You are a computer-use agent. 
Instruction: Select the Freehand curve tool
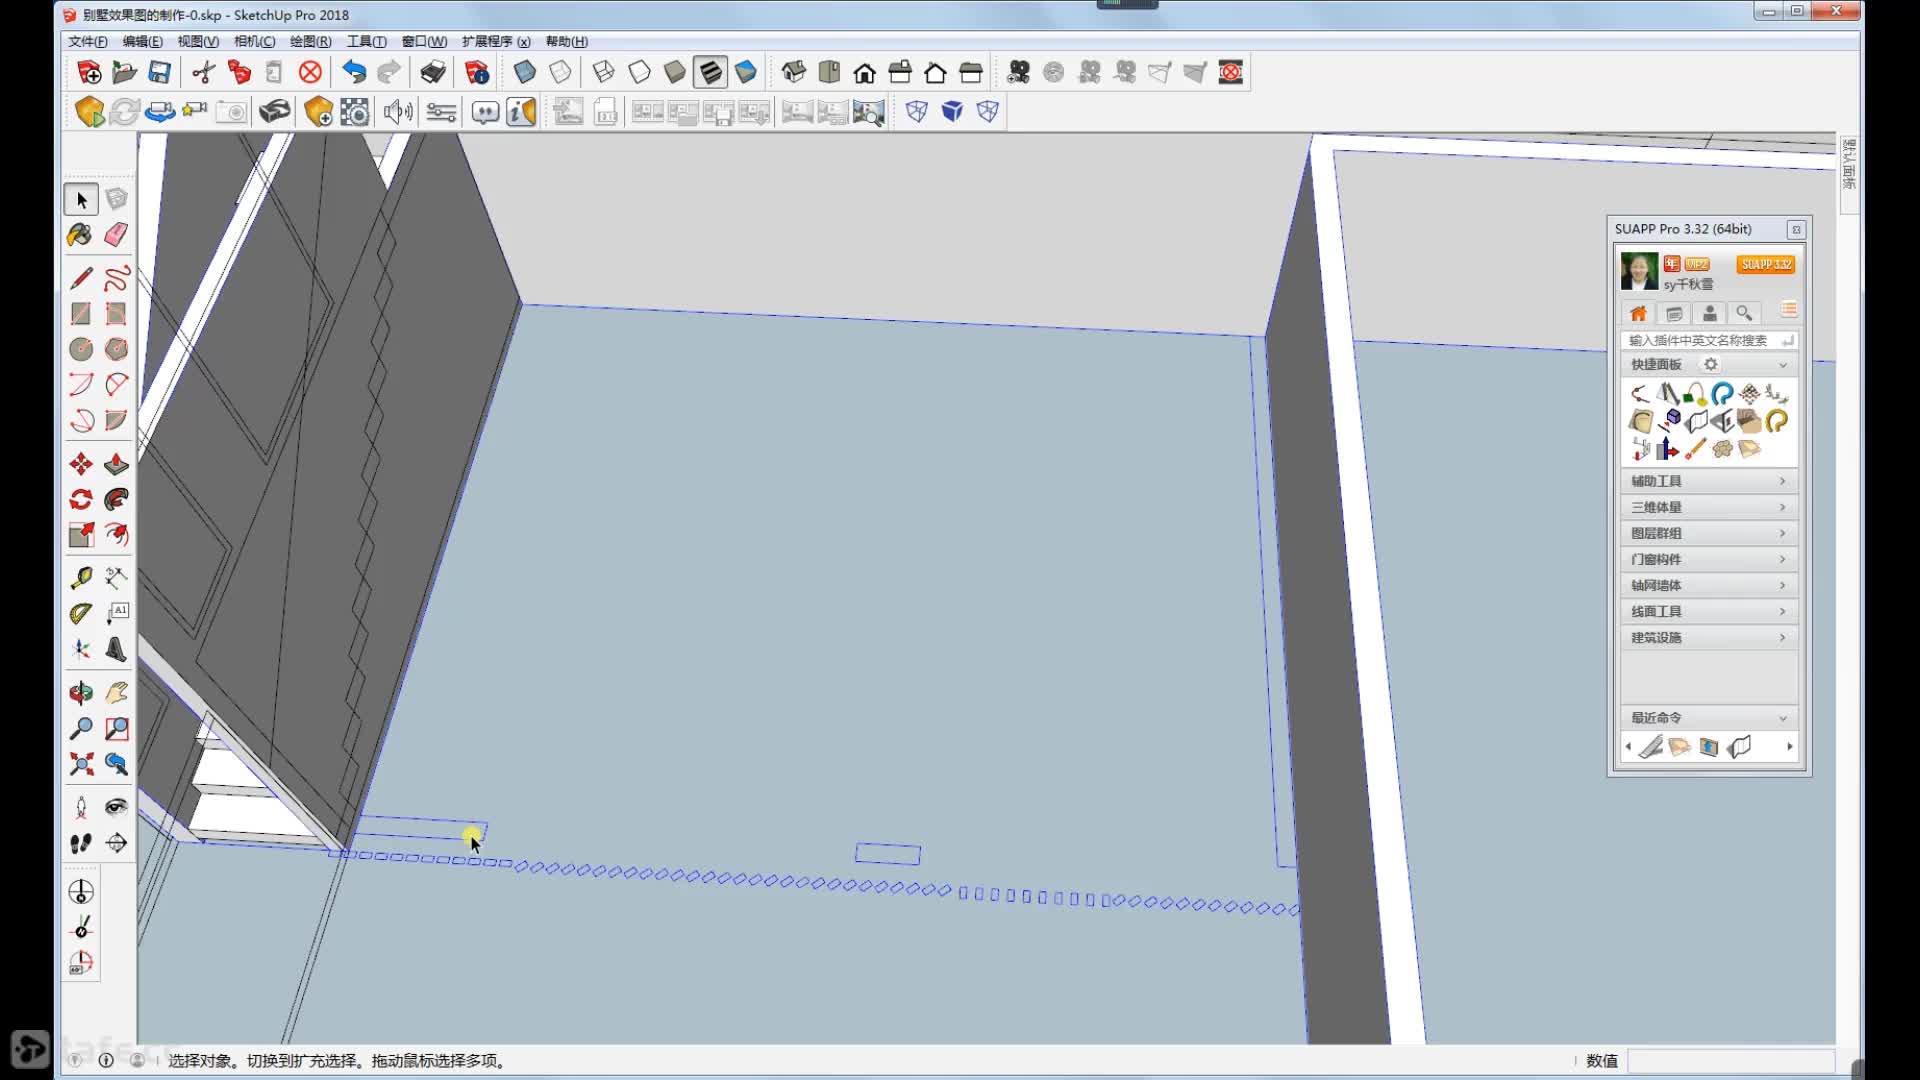pyautogui.click(x=116, y=278)
